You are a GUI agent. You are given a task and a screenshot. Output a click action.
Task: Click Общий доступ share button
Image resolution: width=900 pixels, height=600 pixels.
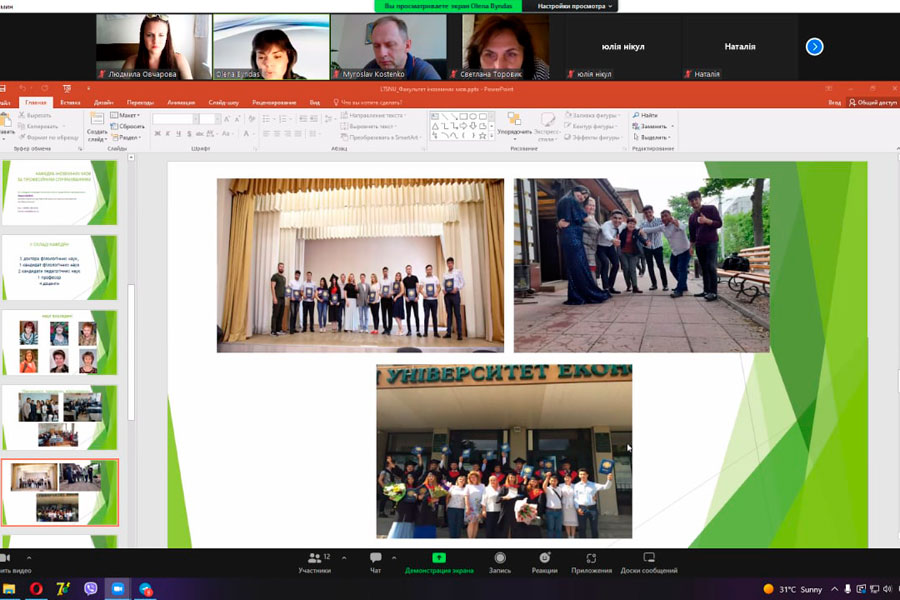tap(872, 102)
